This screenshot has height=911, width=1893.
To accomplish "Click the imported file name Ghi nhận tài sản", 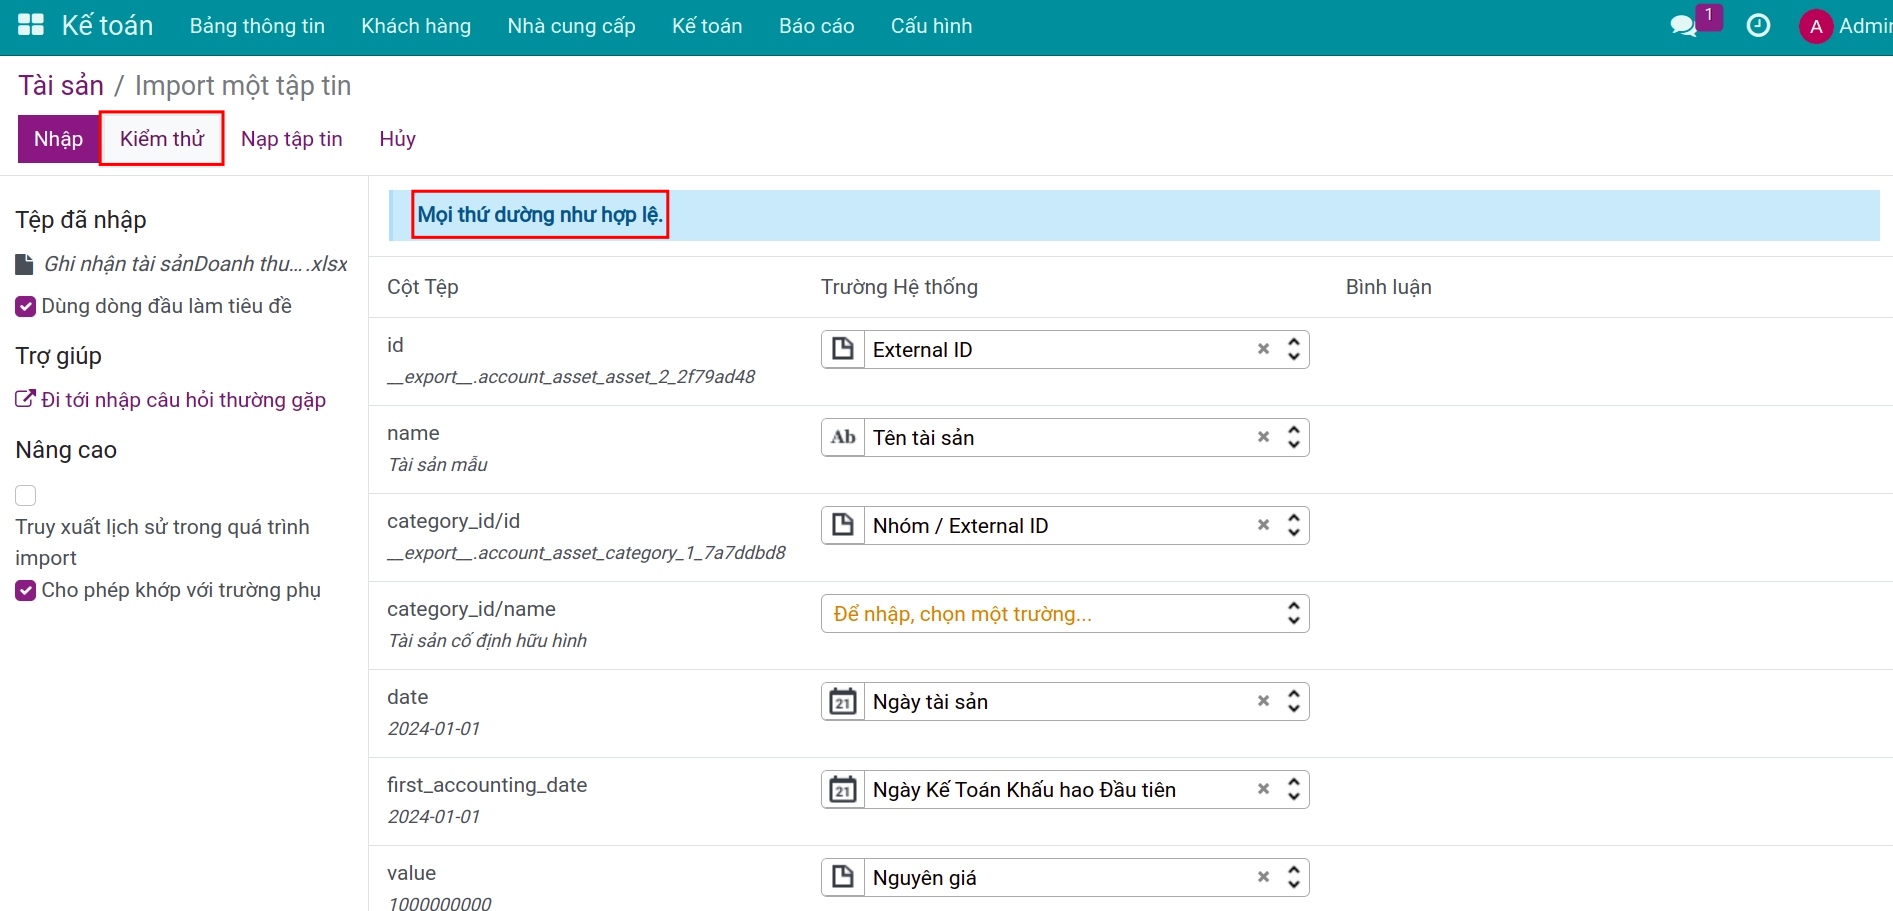I will 195,264.
